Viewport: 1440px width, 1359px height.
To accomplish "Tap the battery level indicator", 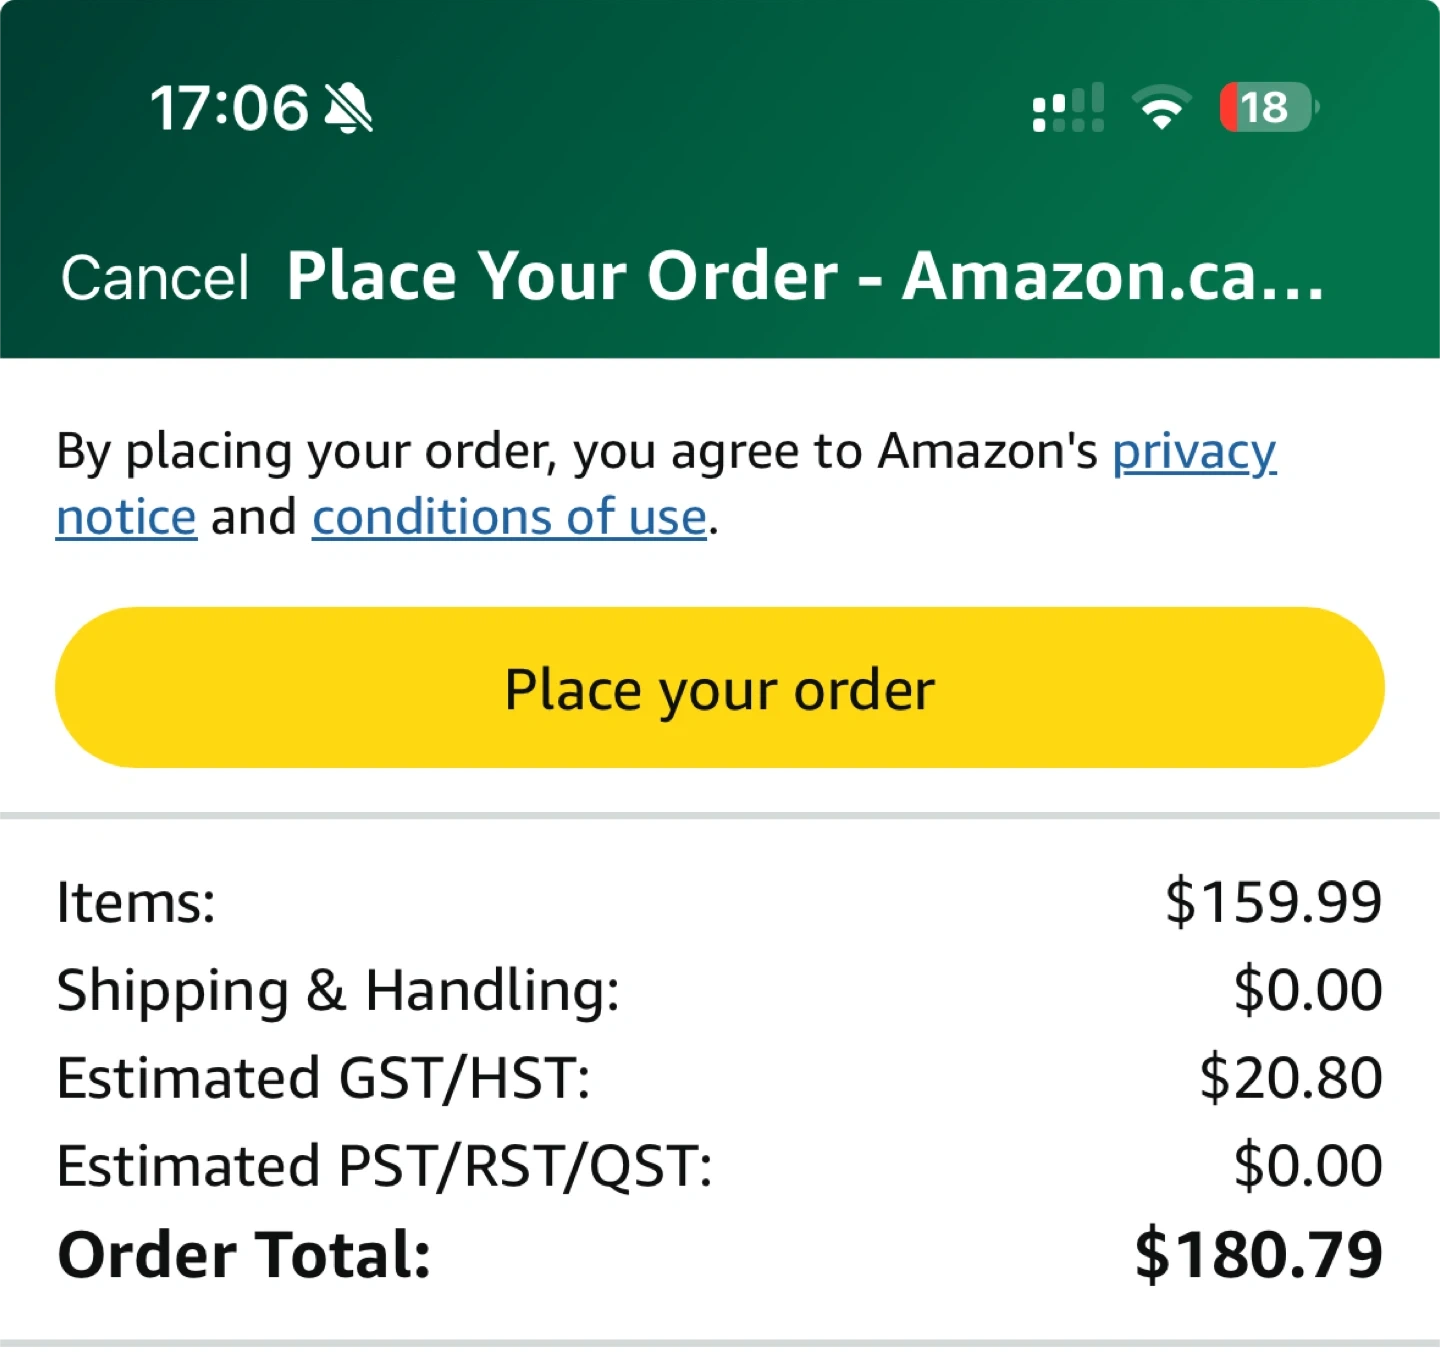I will coord(1267,108).
